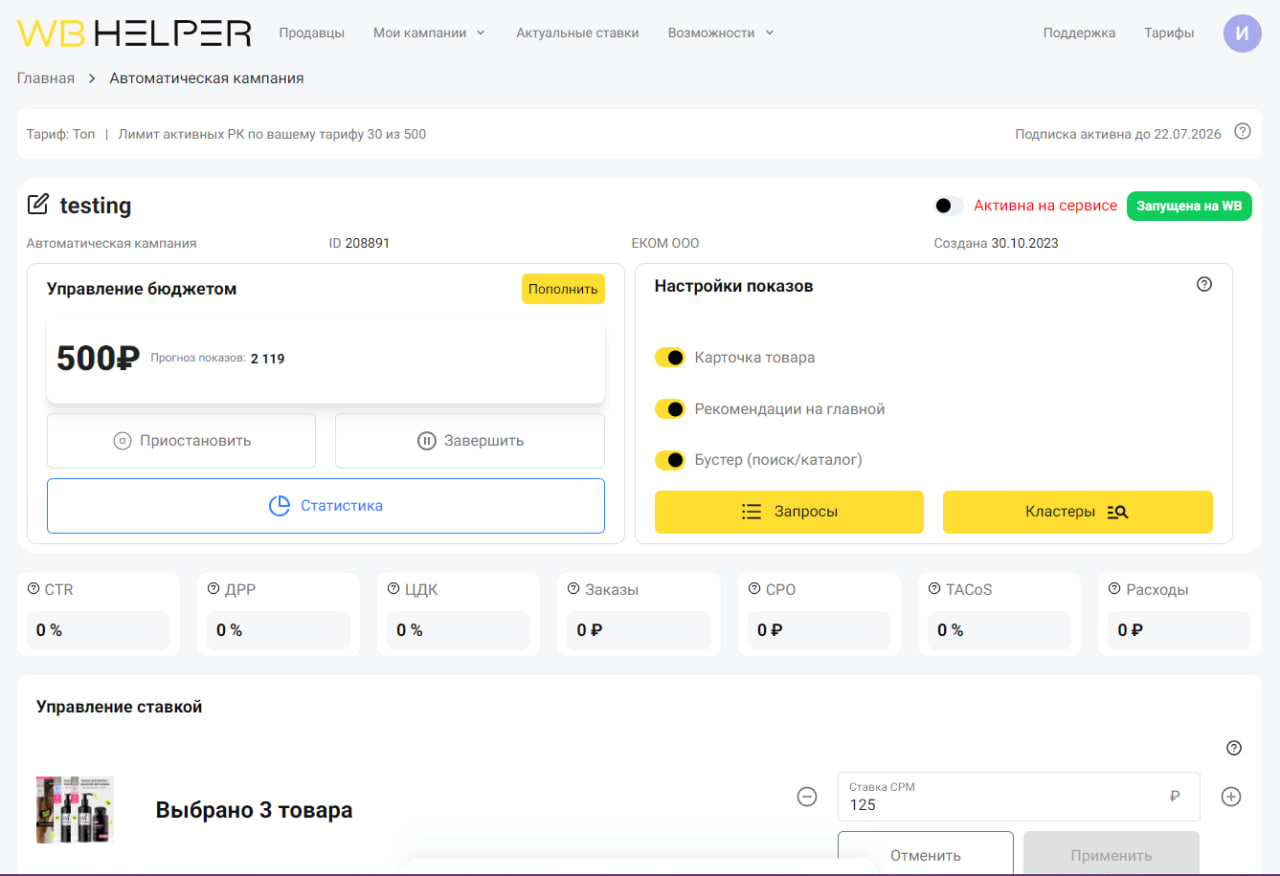Click the Ставка CPM input field
Image resolution: width=1280 pixels, height=876 pixels.
pos(1018,797)
